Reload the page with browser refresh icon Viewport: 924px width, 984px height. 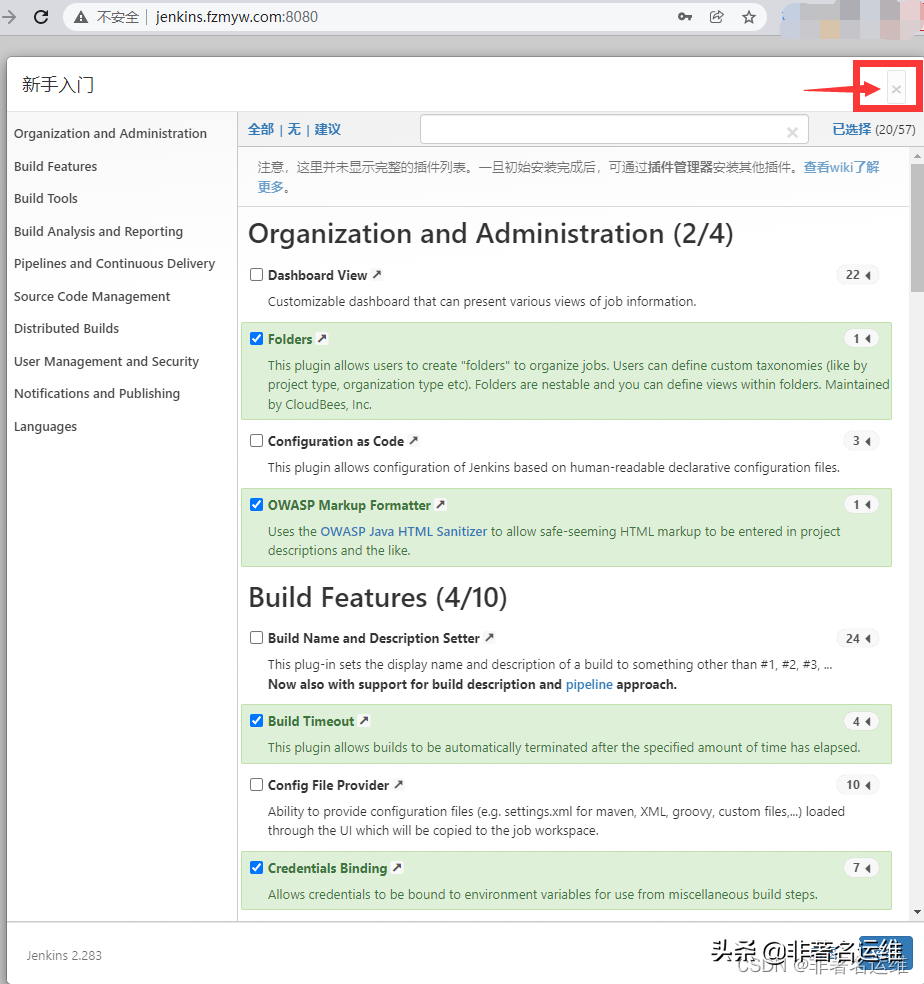pyautogui.click(x=41, y=17)
